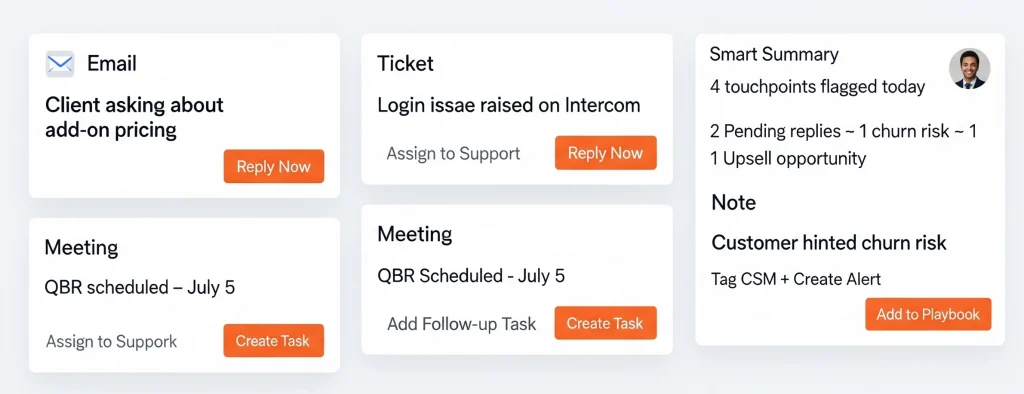The height and width of the screenshot is (394, 1024).
Task: Open Customer hinted churn risk note
Action: click(829, 242)
